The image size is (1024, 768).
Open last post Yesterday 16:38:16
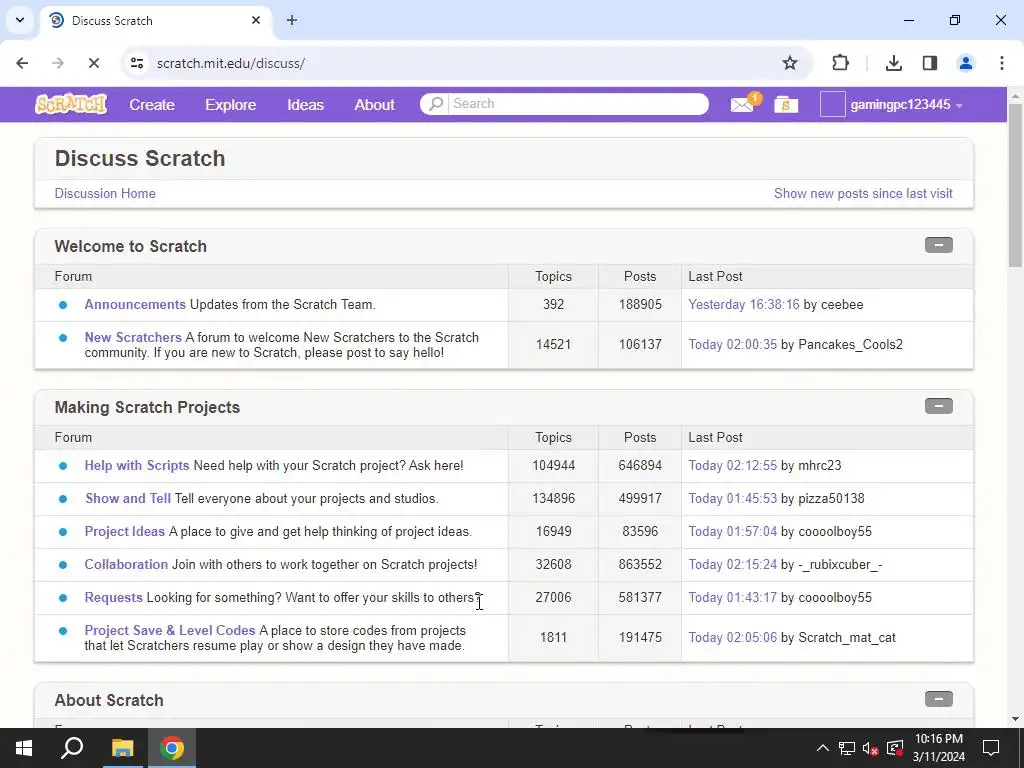click(x=744, y=305)
